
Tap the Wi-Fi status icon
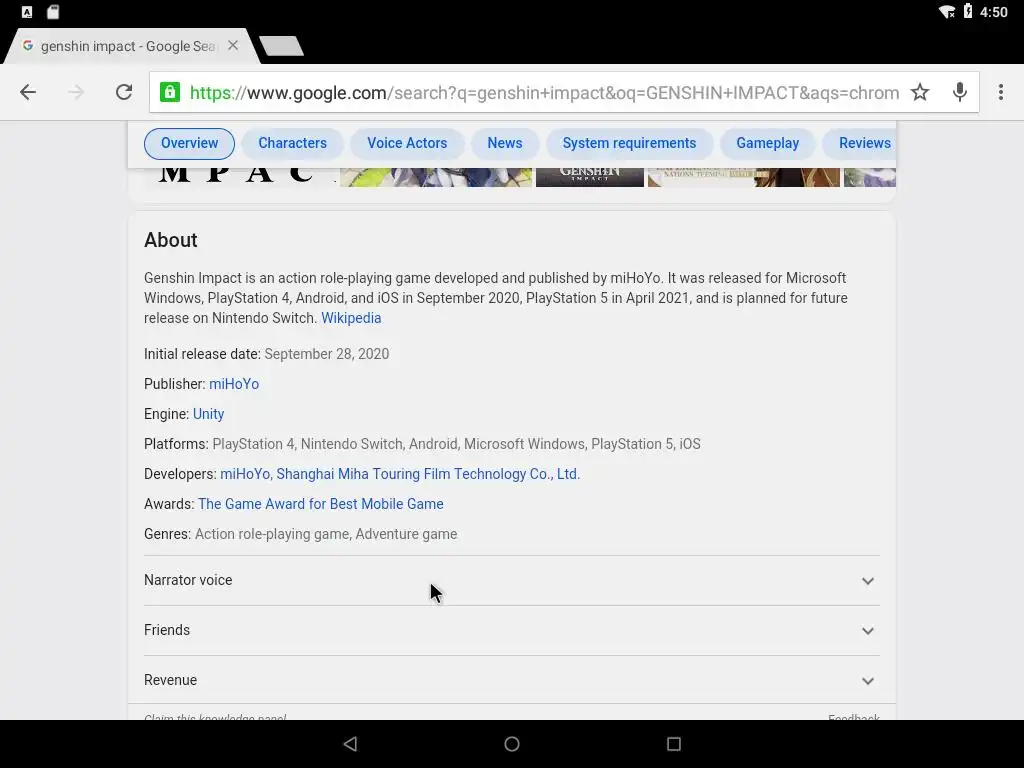click(947, 12)
